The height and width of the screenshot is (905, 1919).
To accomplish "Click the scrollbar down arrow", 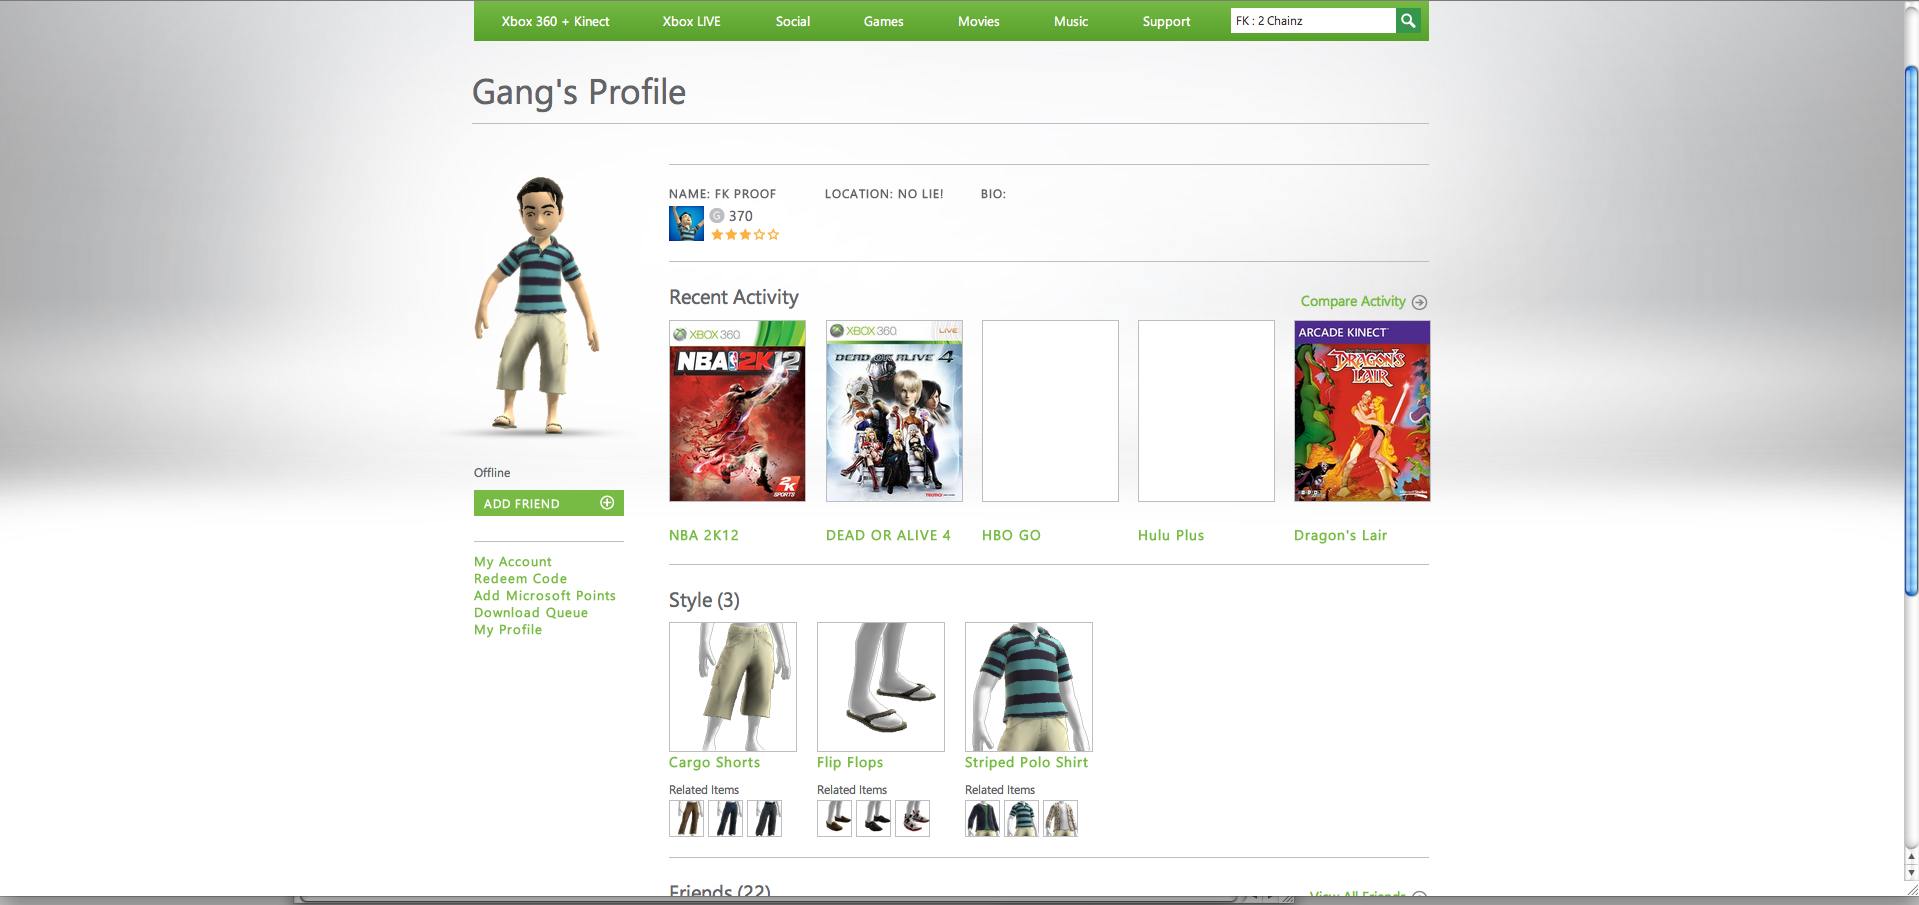I will 1911,873.
